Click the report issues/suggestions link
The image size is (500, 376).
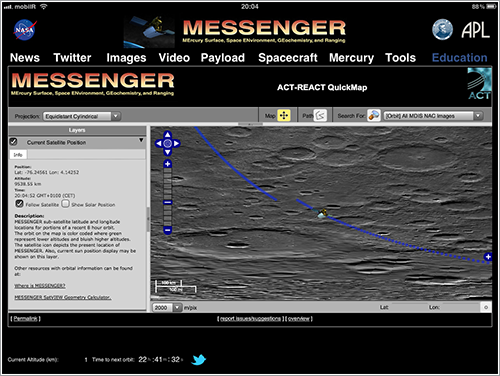pos(251,319)
